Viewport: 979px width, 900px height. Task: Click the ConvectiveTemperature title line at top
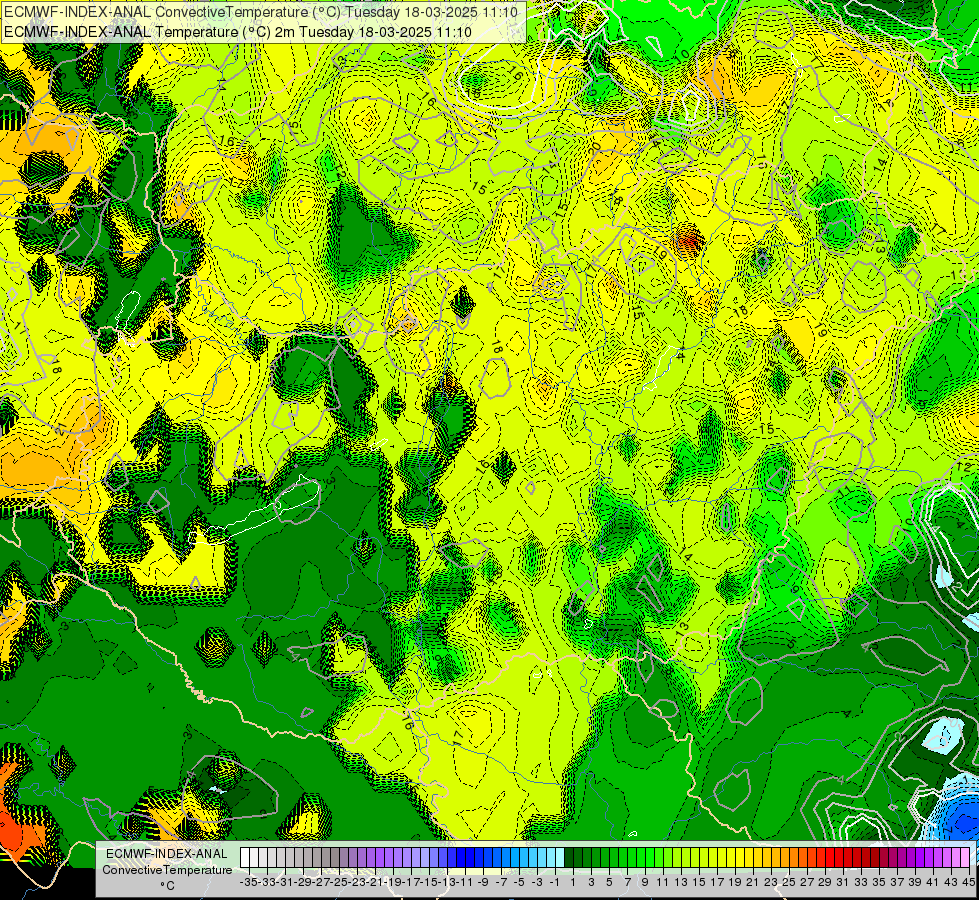click(x=261, y=12)
